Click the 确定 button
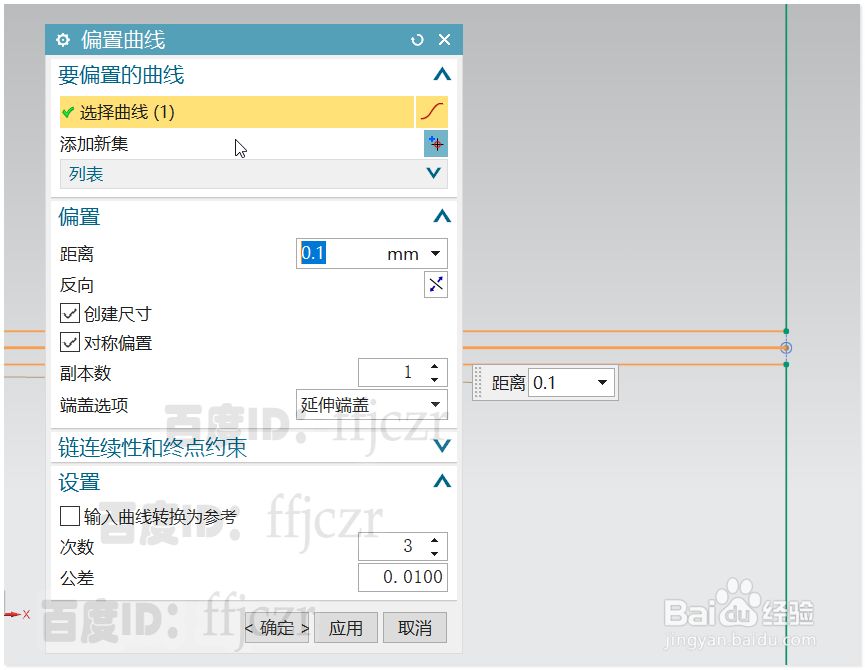Viewport: 865px width, 670px height. pos(277,628)
